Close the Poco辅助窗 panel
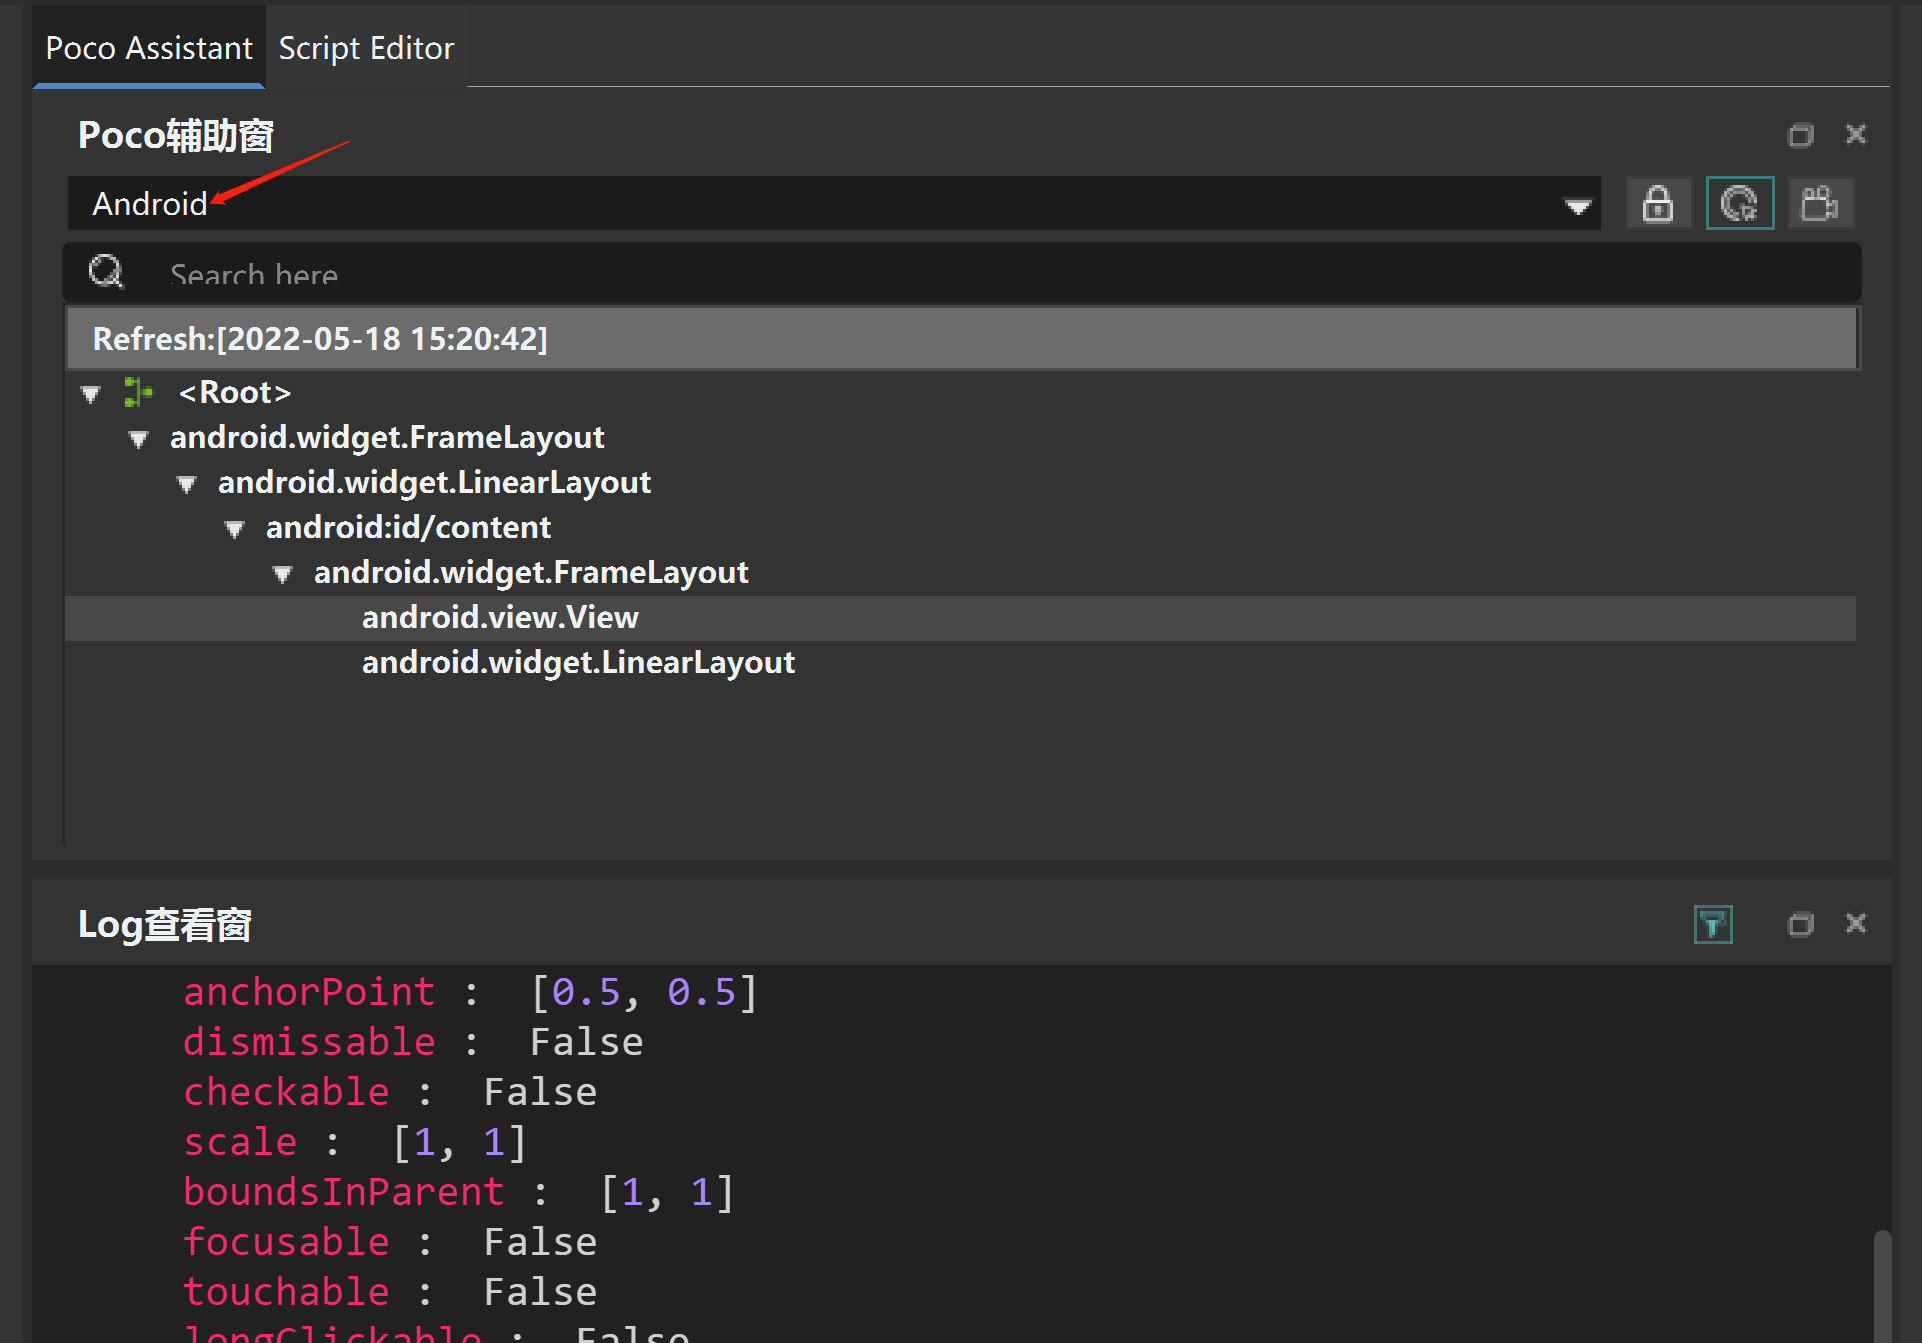Image resolution: width=1922 pixels, height=1343 pixels. click(x=1855, y=135)
